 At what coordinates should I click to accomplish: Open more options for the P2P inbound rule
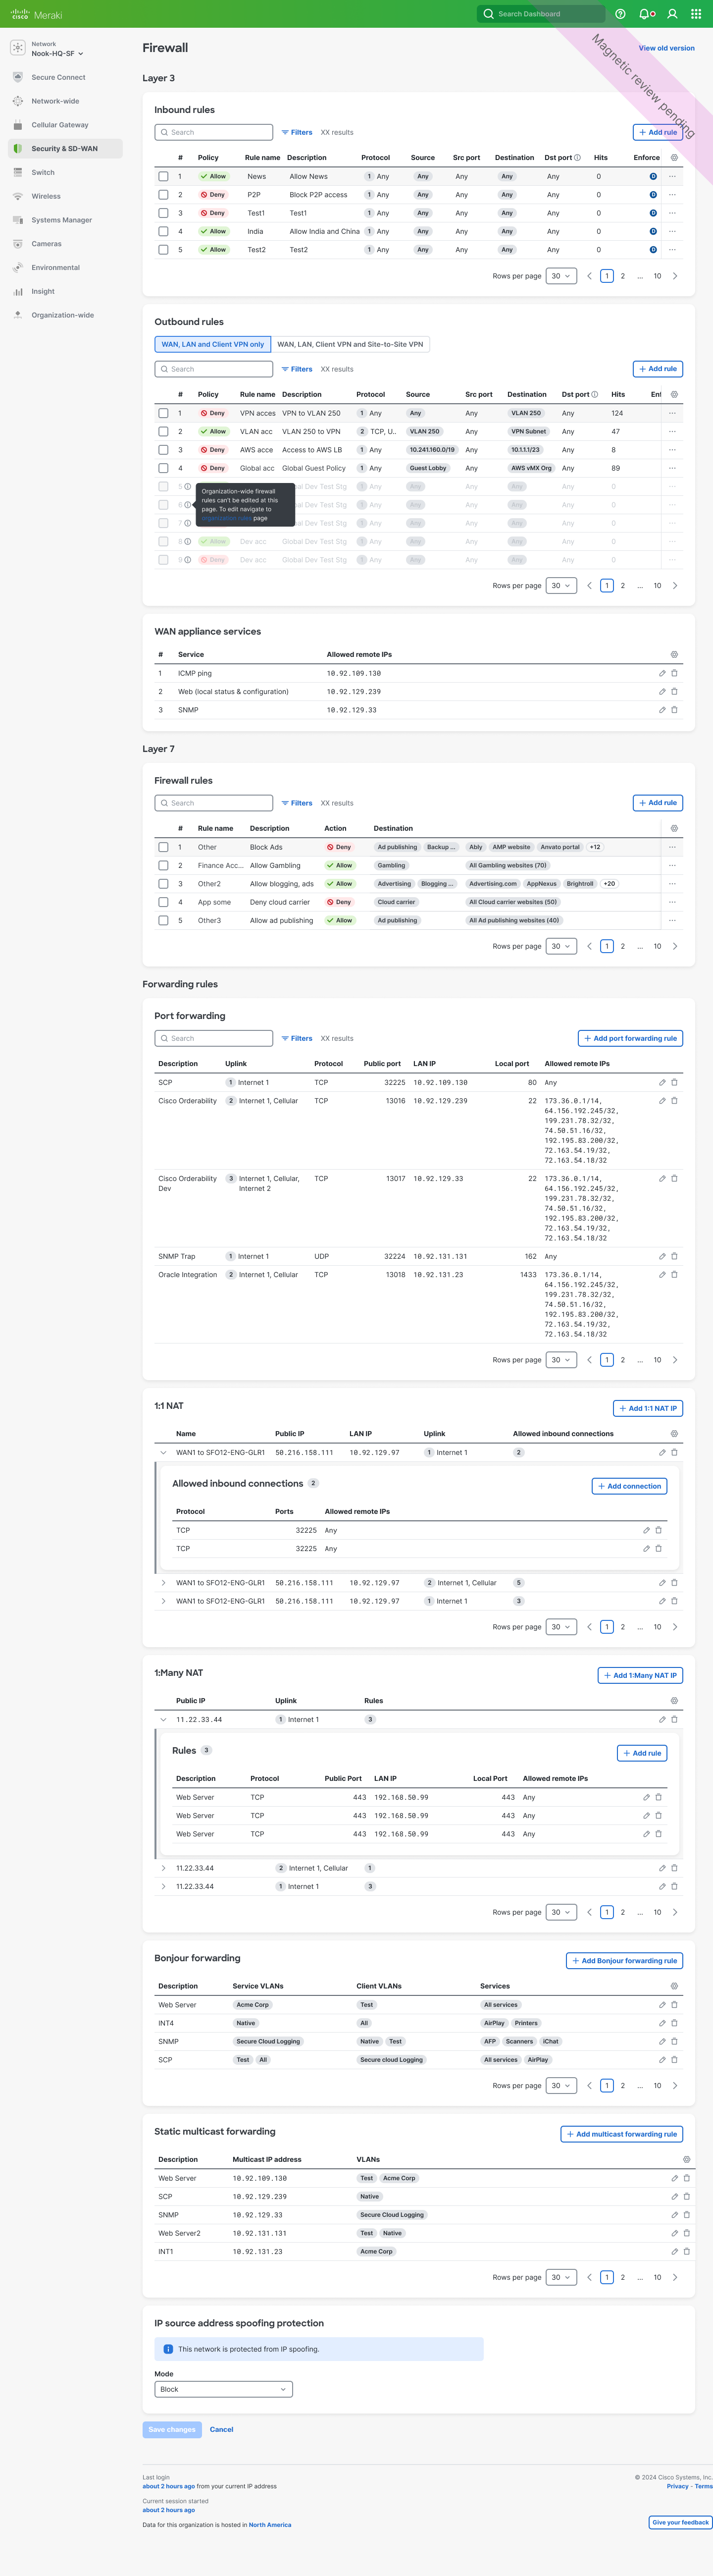(672, 195)
